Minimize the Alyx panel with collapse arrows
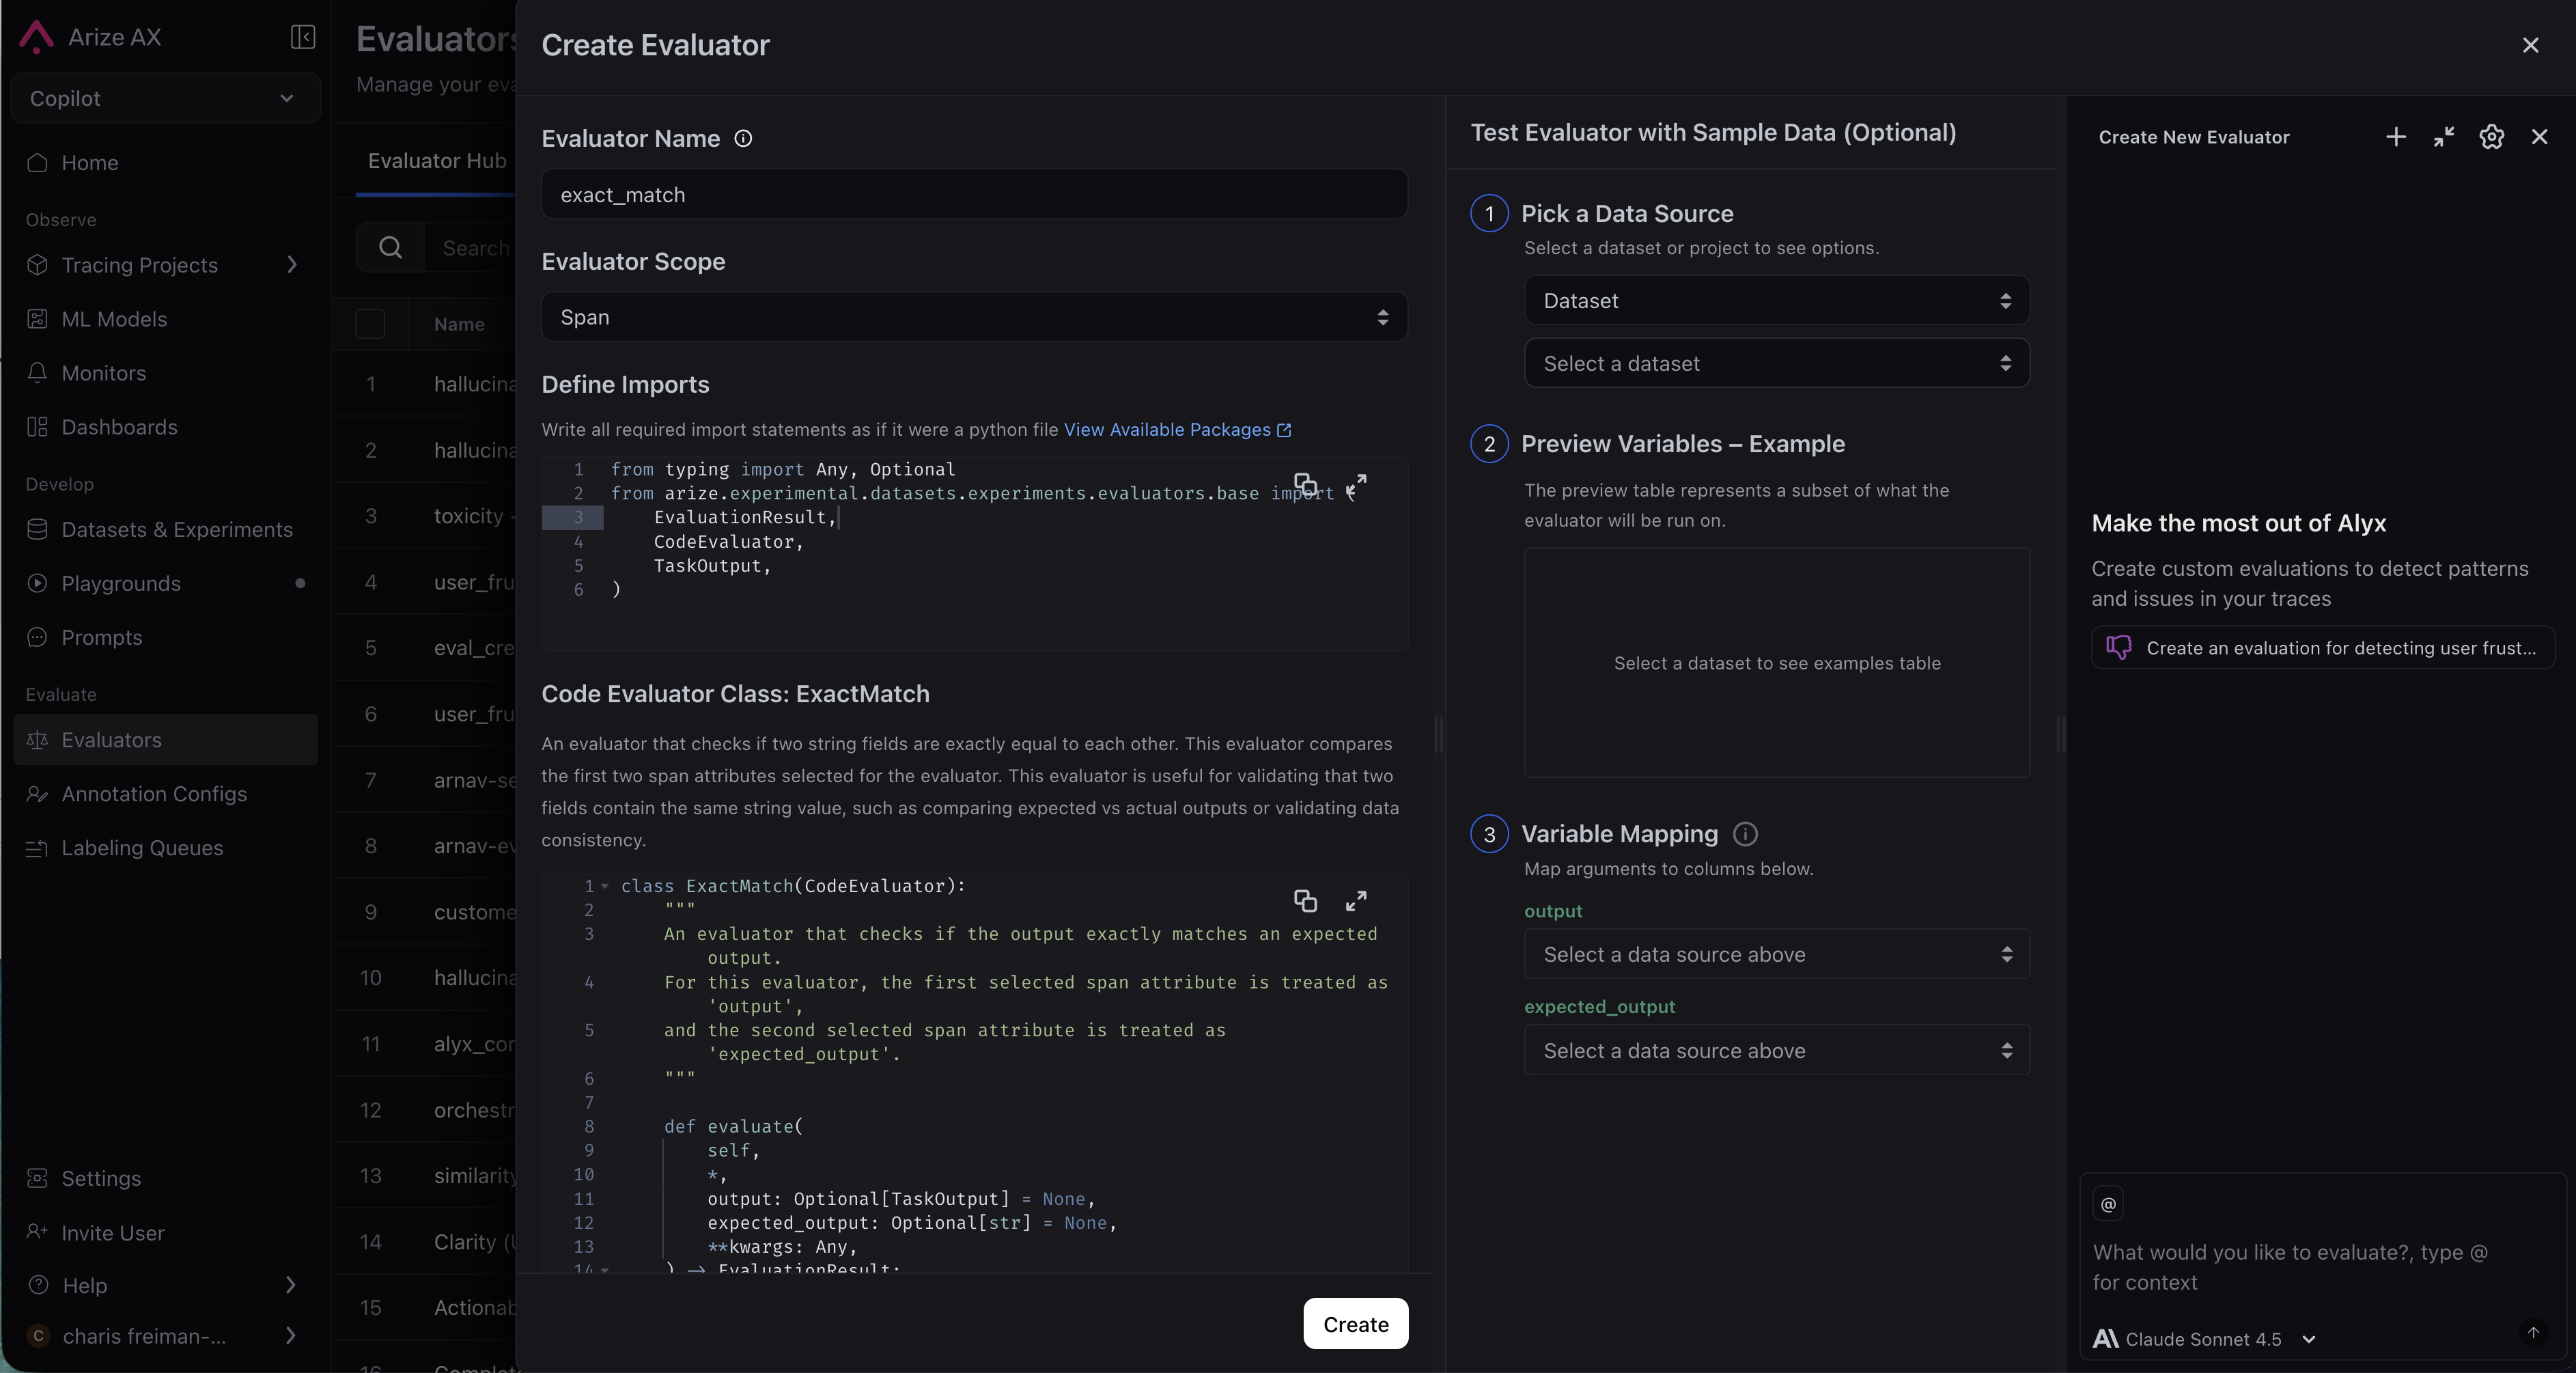 (2444, 137)
